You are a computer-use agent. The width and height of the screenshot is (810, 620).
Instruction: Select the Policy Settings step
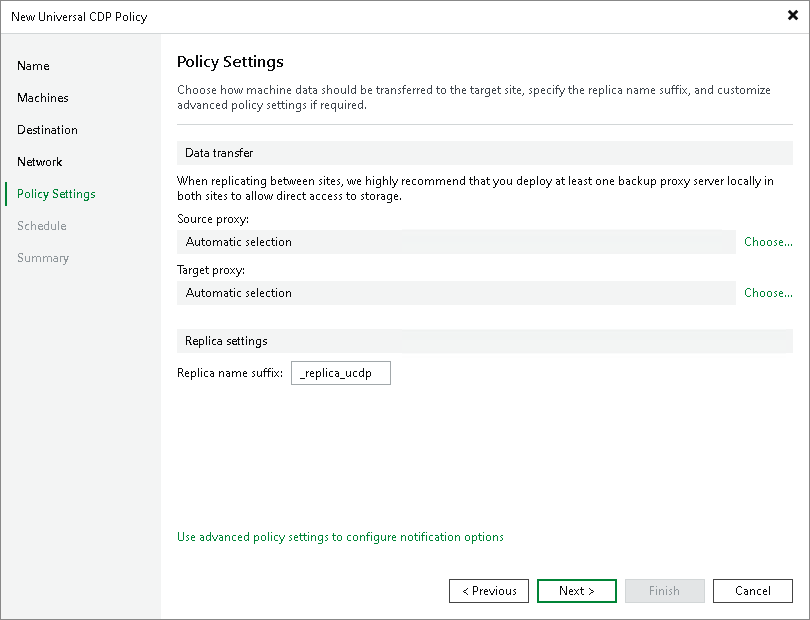[53, 194]
